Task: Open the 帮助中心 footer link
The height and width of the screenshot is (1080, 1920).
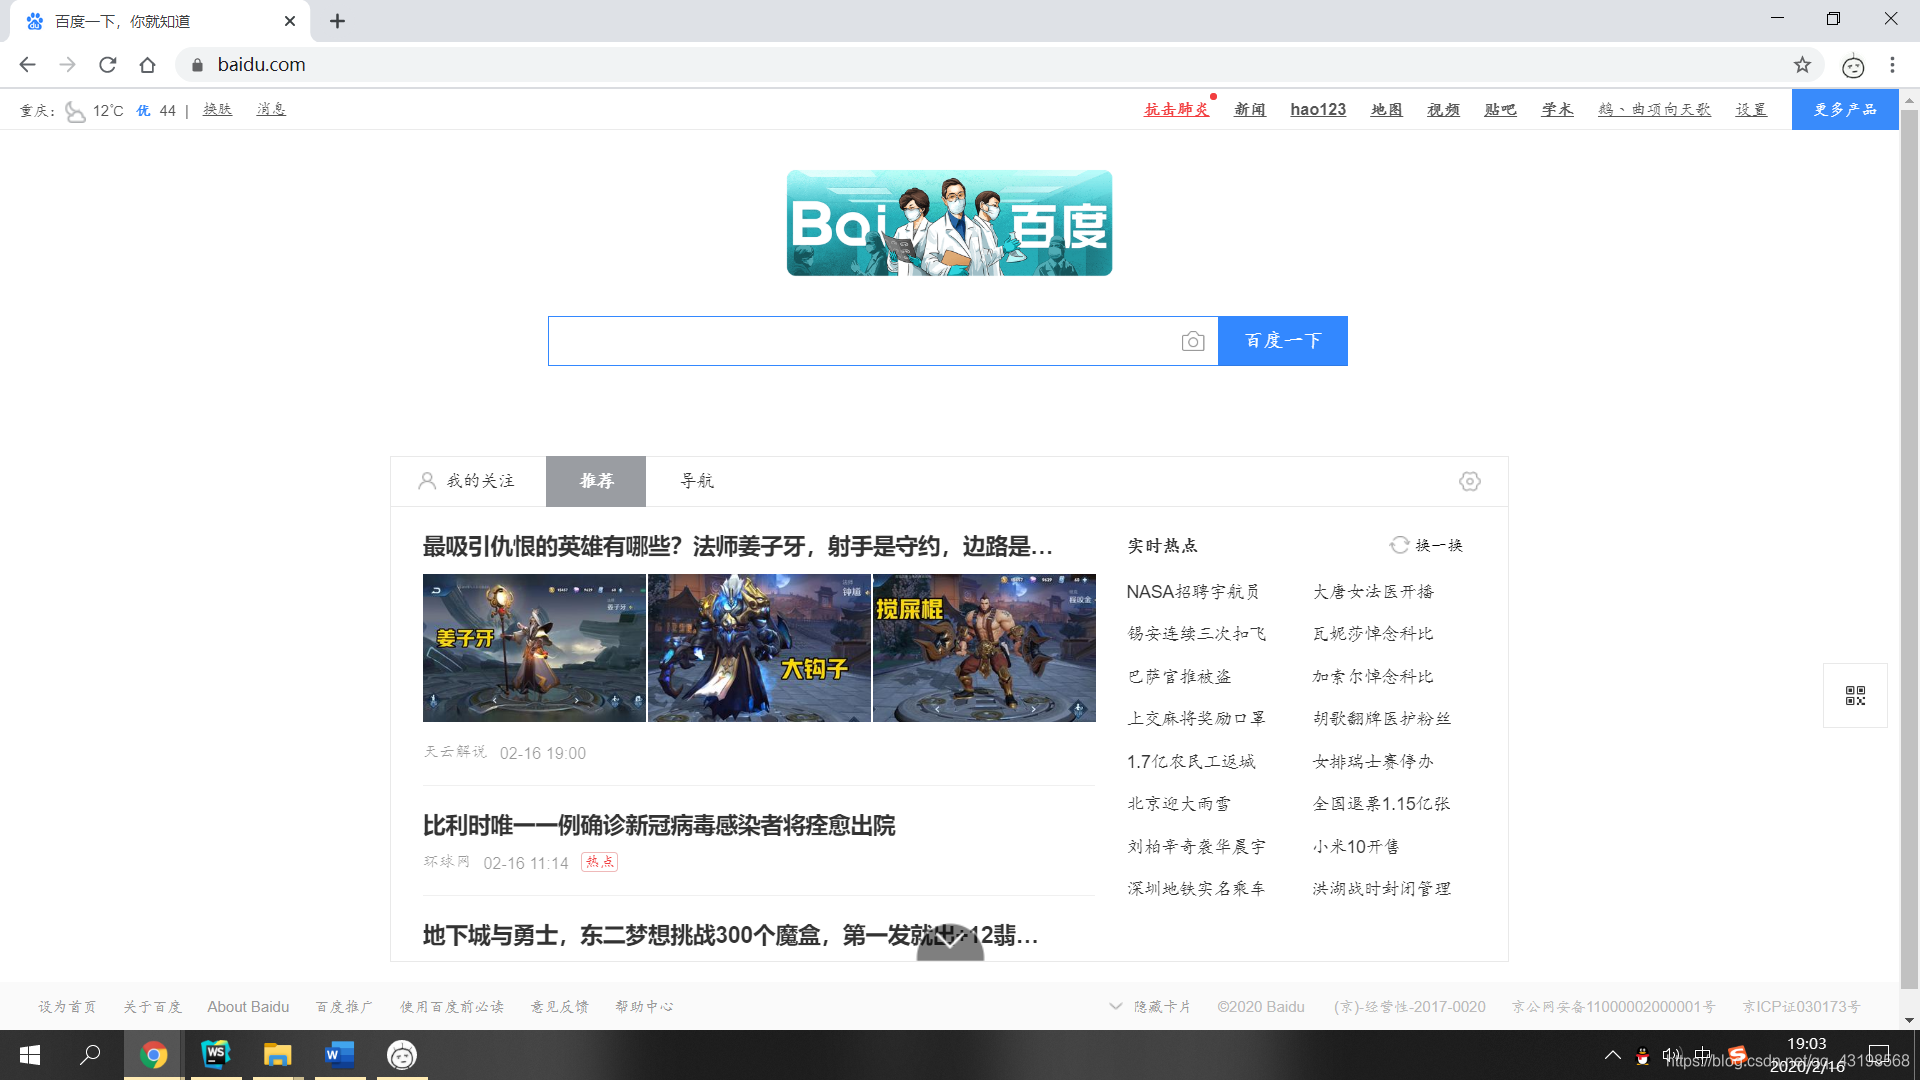Action: coord(645,1007)
